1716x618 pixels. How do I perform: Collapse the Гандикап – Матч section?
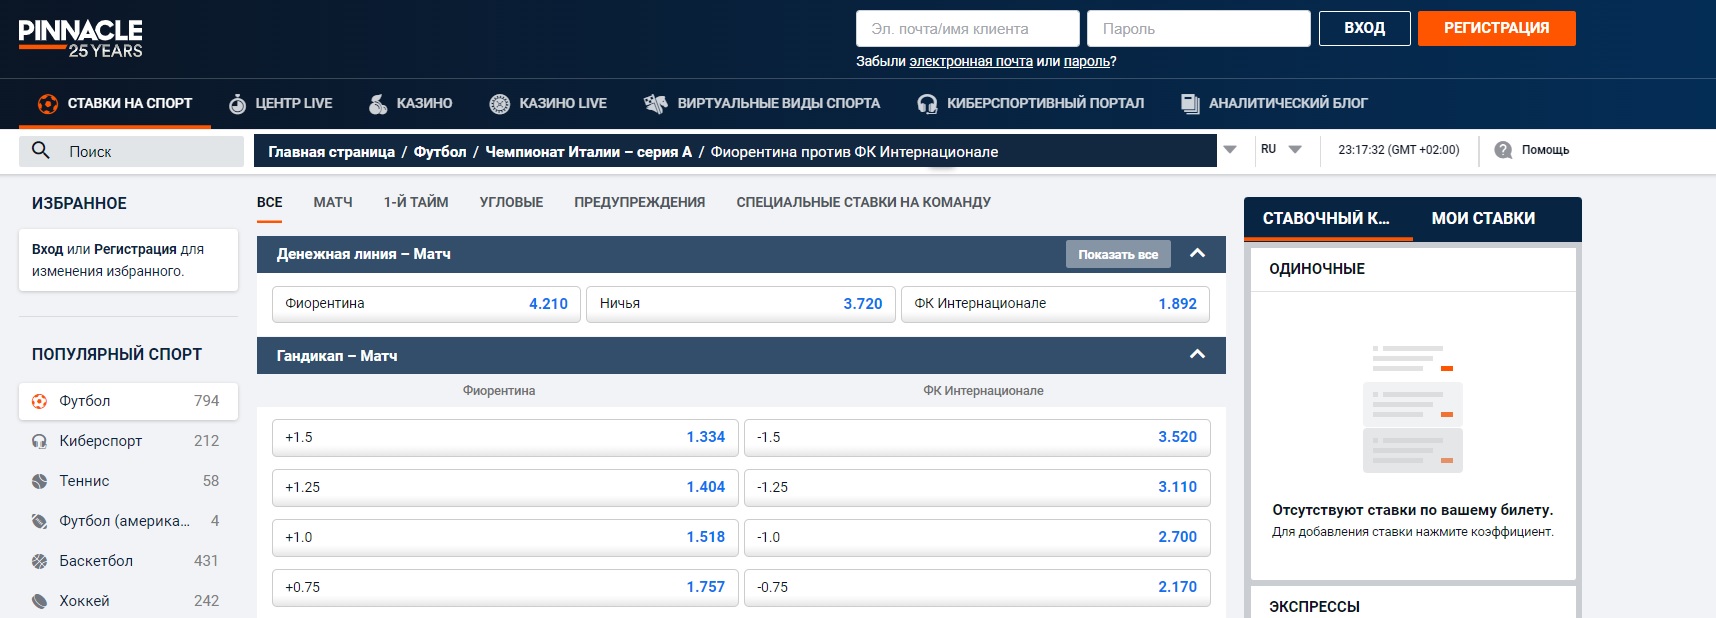(1197, 355)
